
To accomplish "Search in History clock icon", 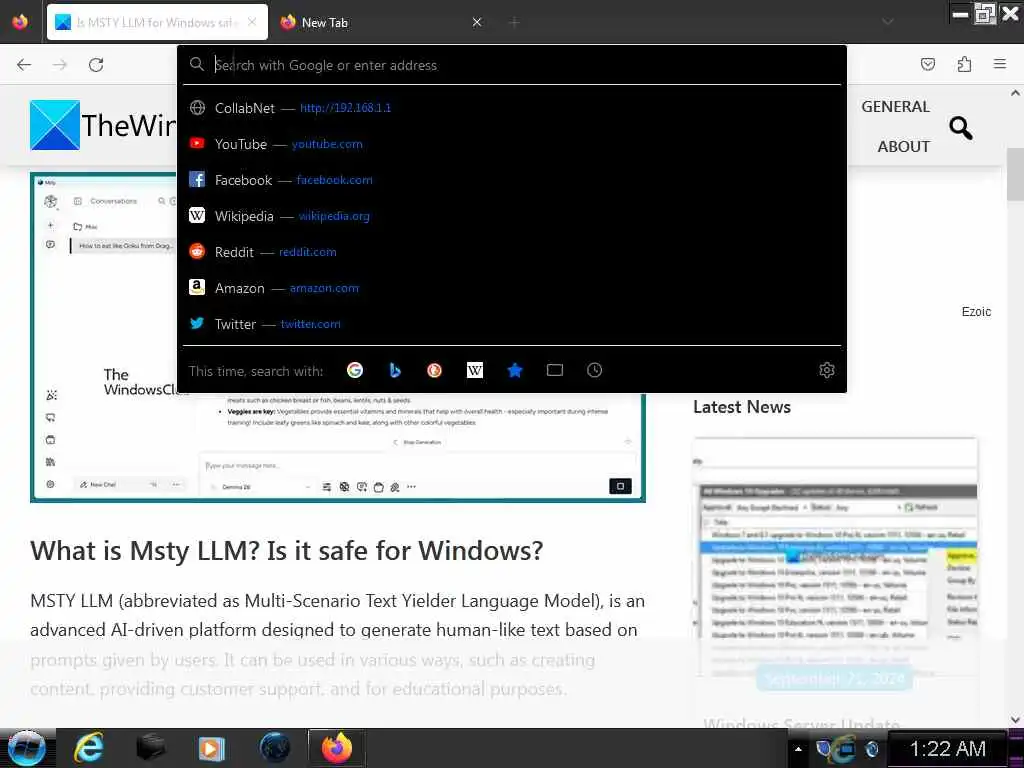I will [594, 370].
